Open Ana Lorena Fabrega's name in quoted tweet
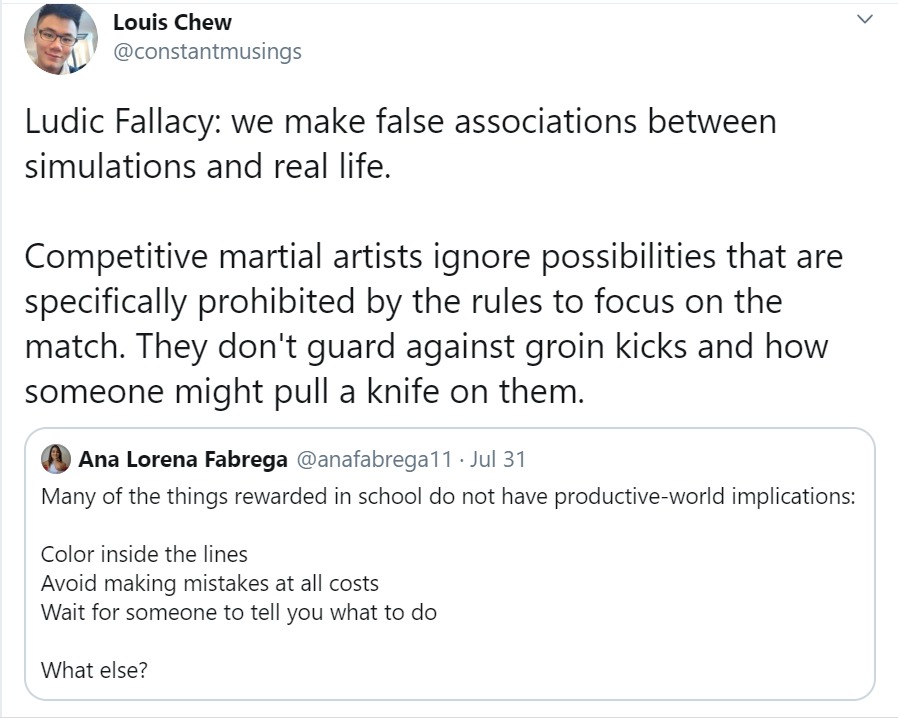Viewport: 898px width, 718px height. [x=182, y=460]
